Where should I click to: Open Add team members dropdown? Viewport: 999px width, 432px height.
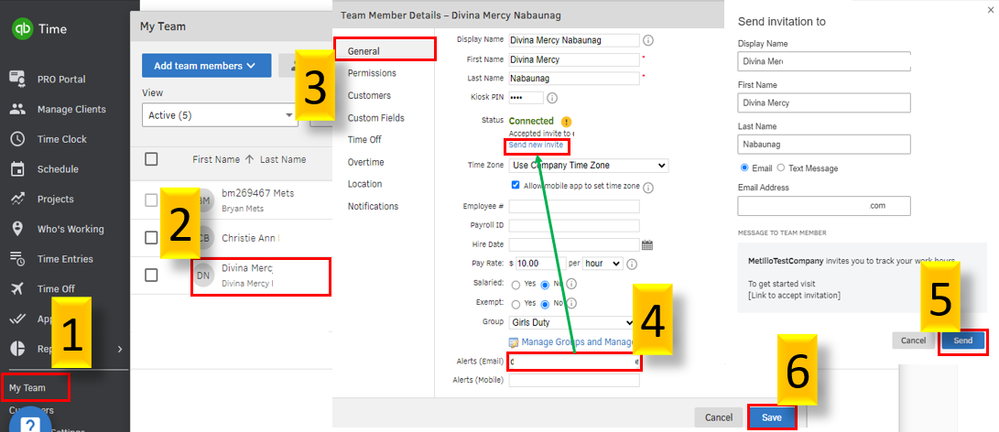206,66
